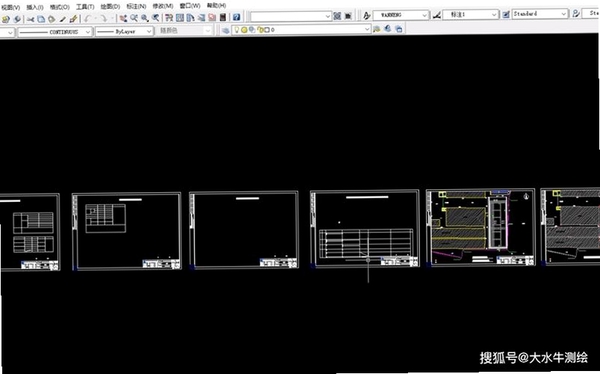Open the 随颜色 plot style dropdown

[185, 31]
